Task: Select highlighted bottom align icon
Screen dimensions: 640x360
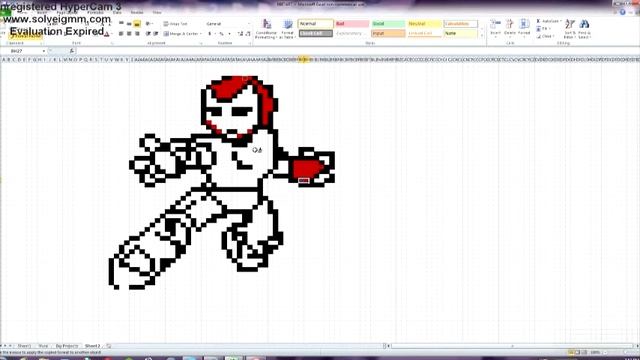Action: [x=137, y=24]
